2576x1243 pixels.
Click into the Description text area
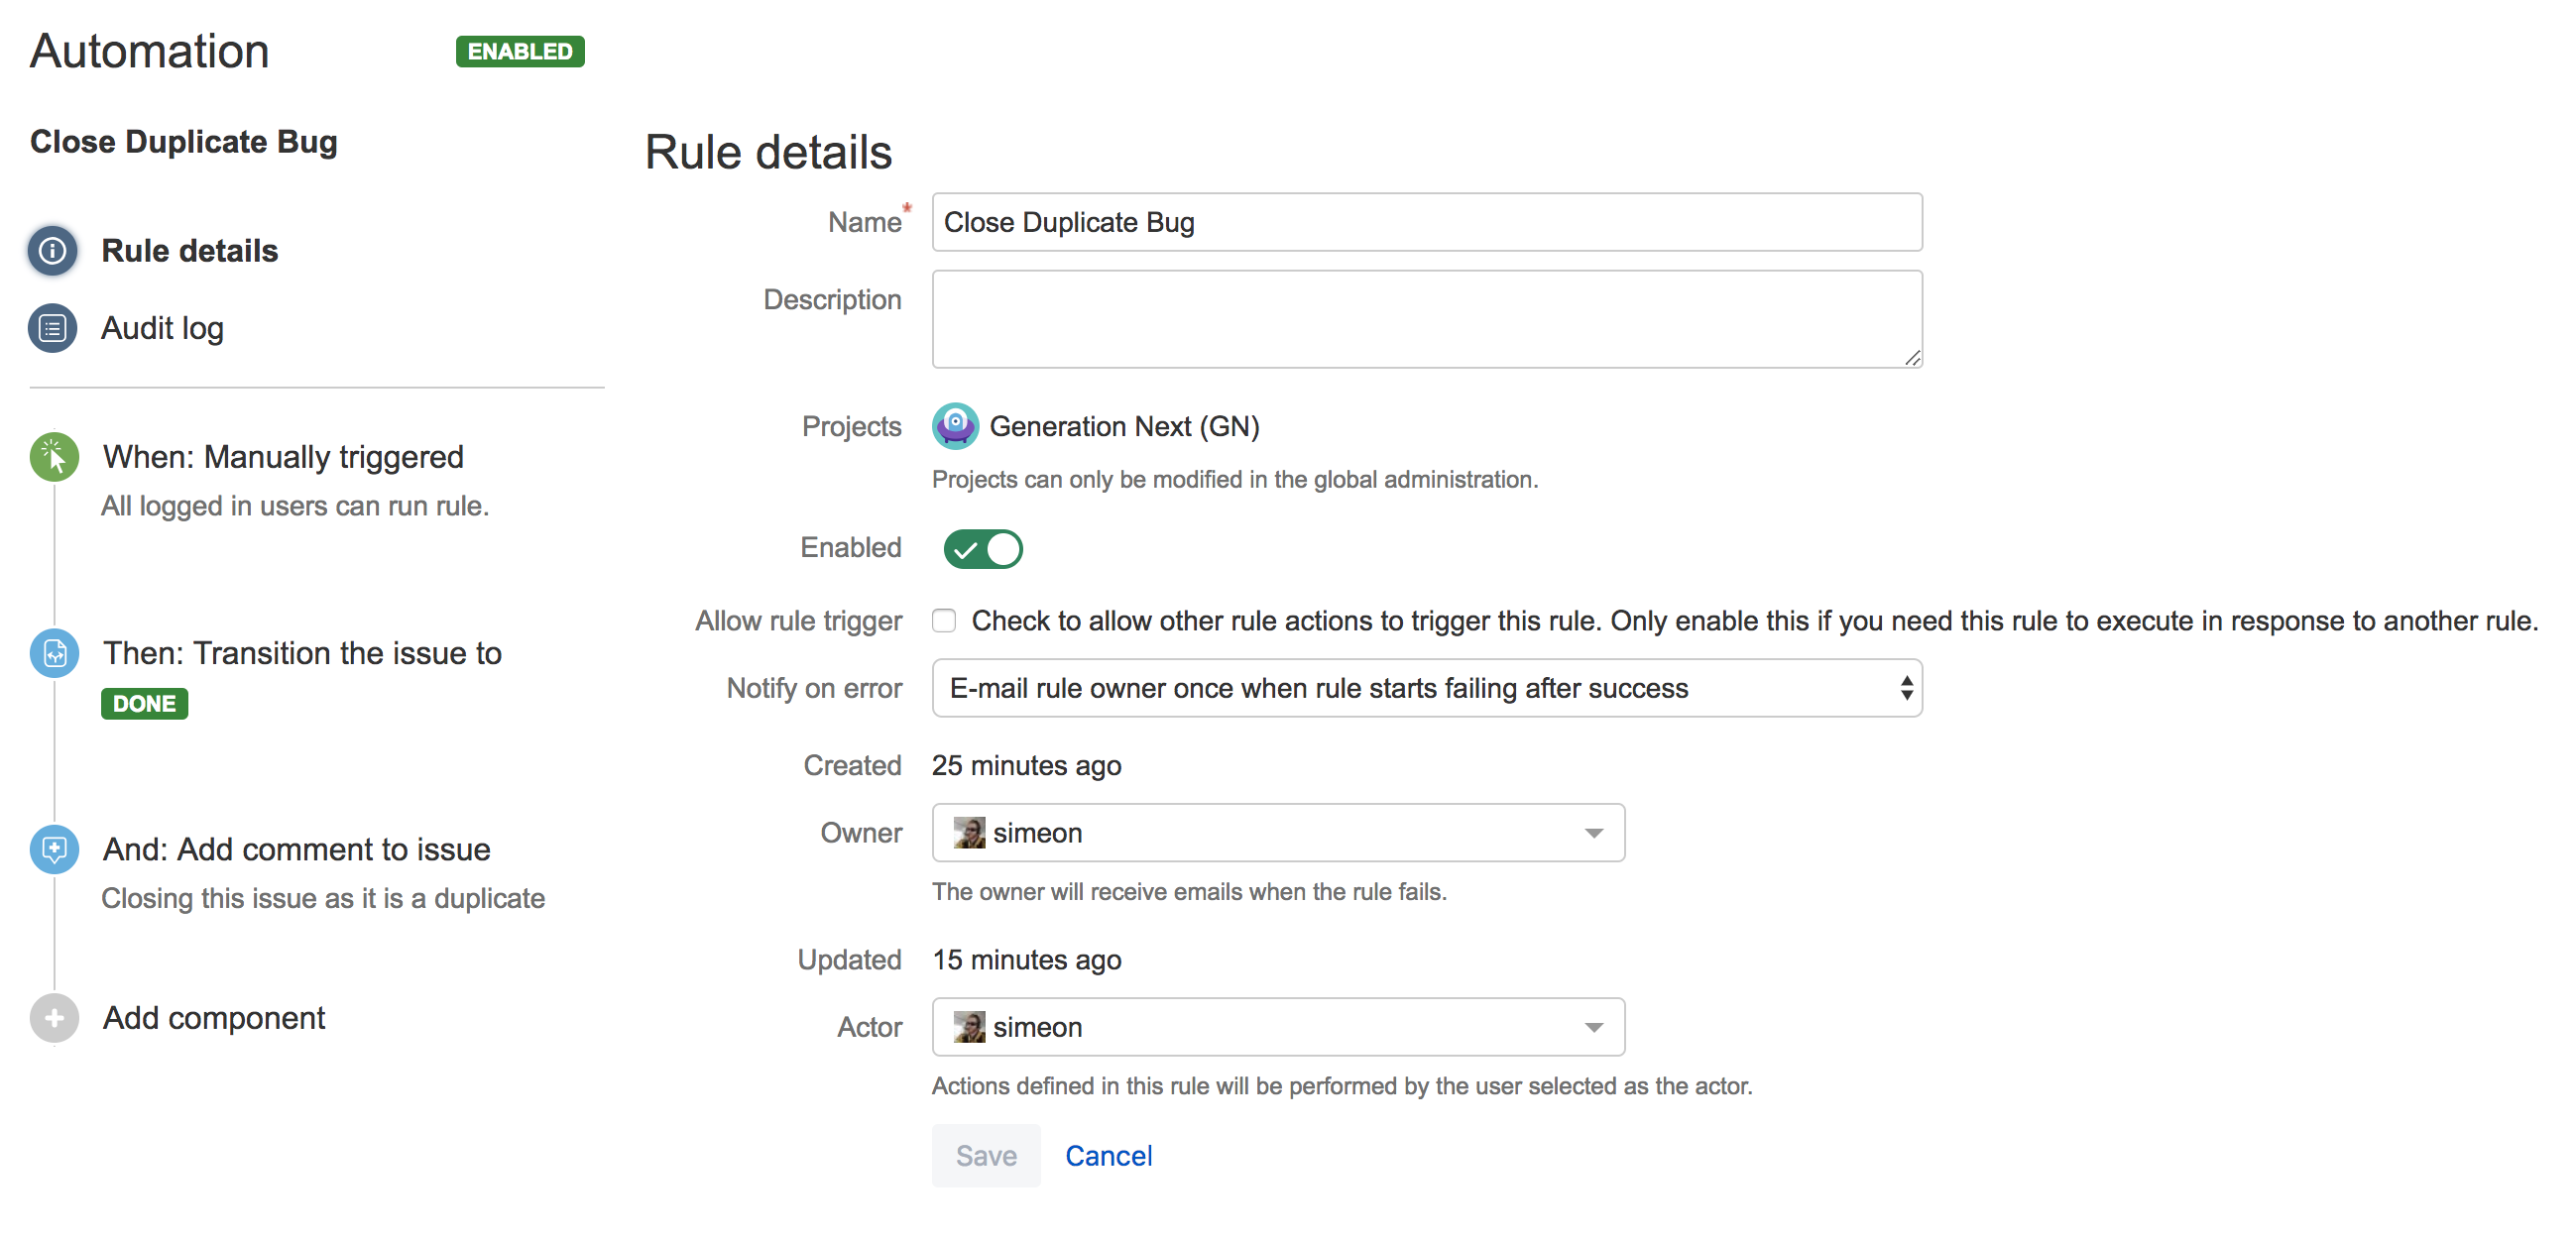pos(1426,319)
